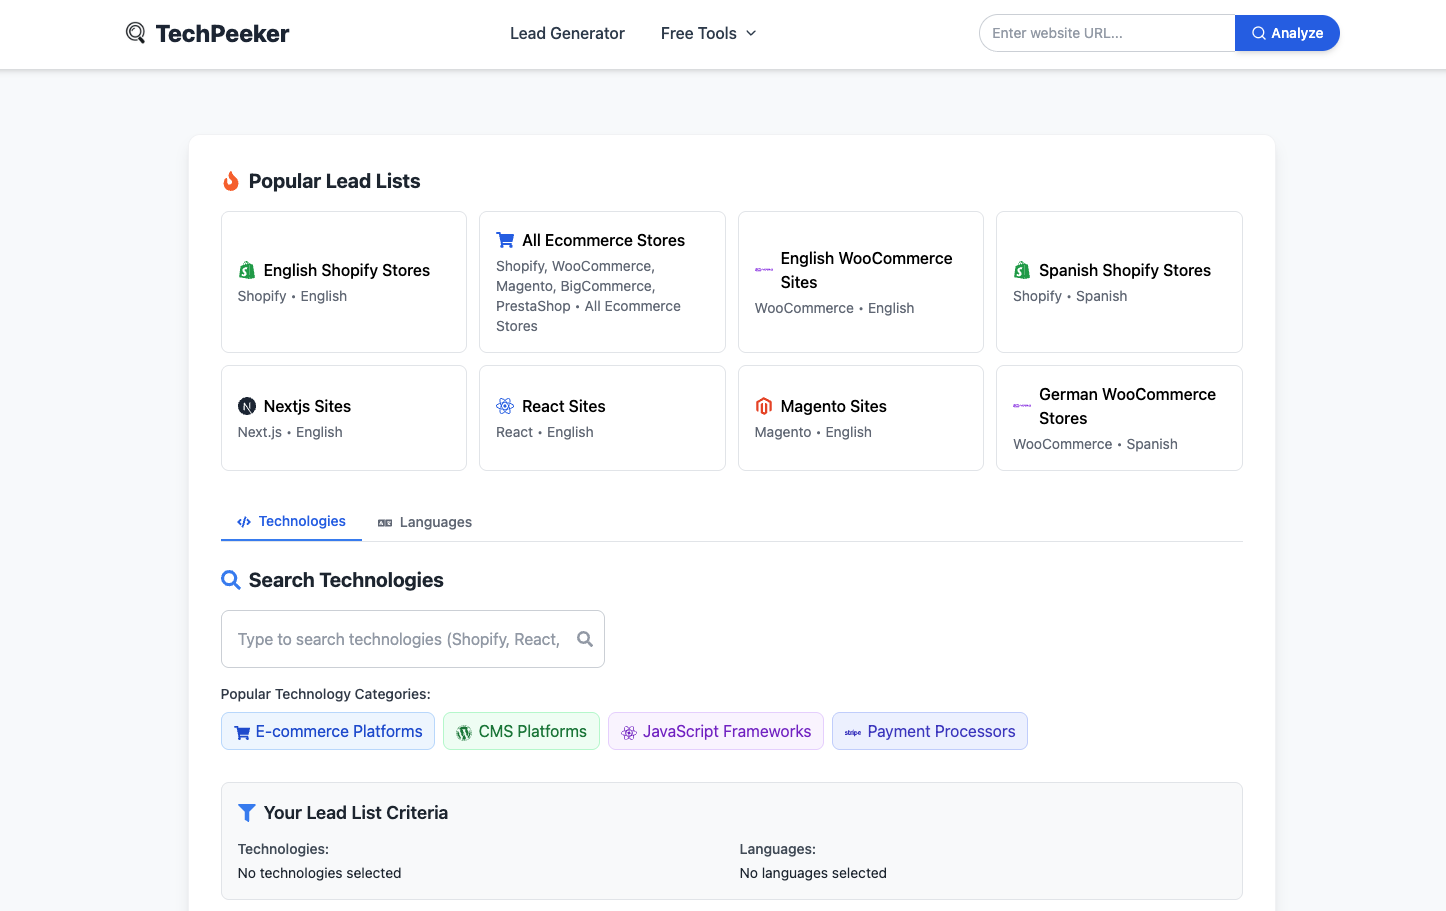Select the Payment Processors category
The width and height of the screenshot is (1446, 911).
(x=929, y=731)
